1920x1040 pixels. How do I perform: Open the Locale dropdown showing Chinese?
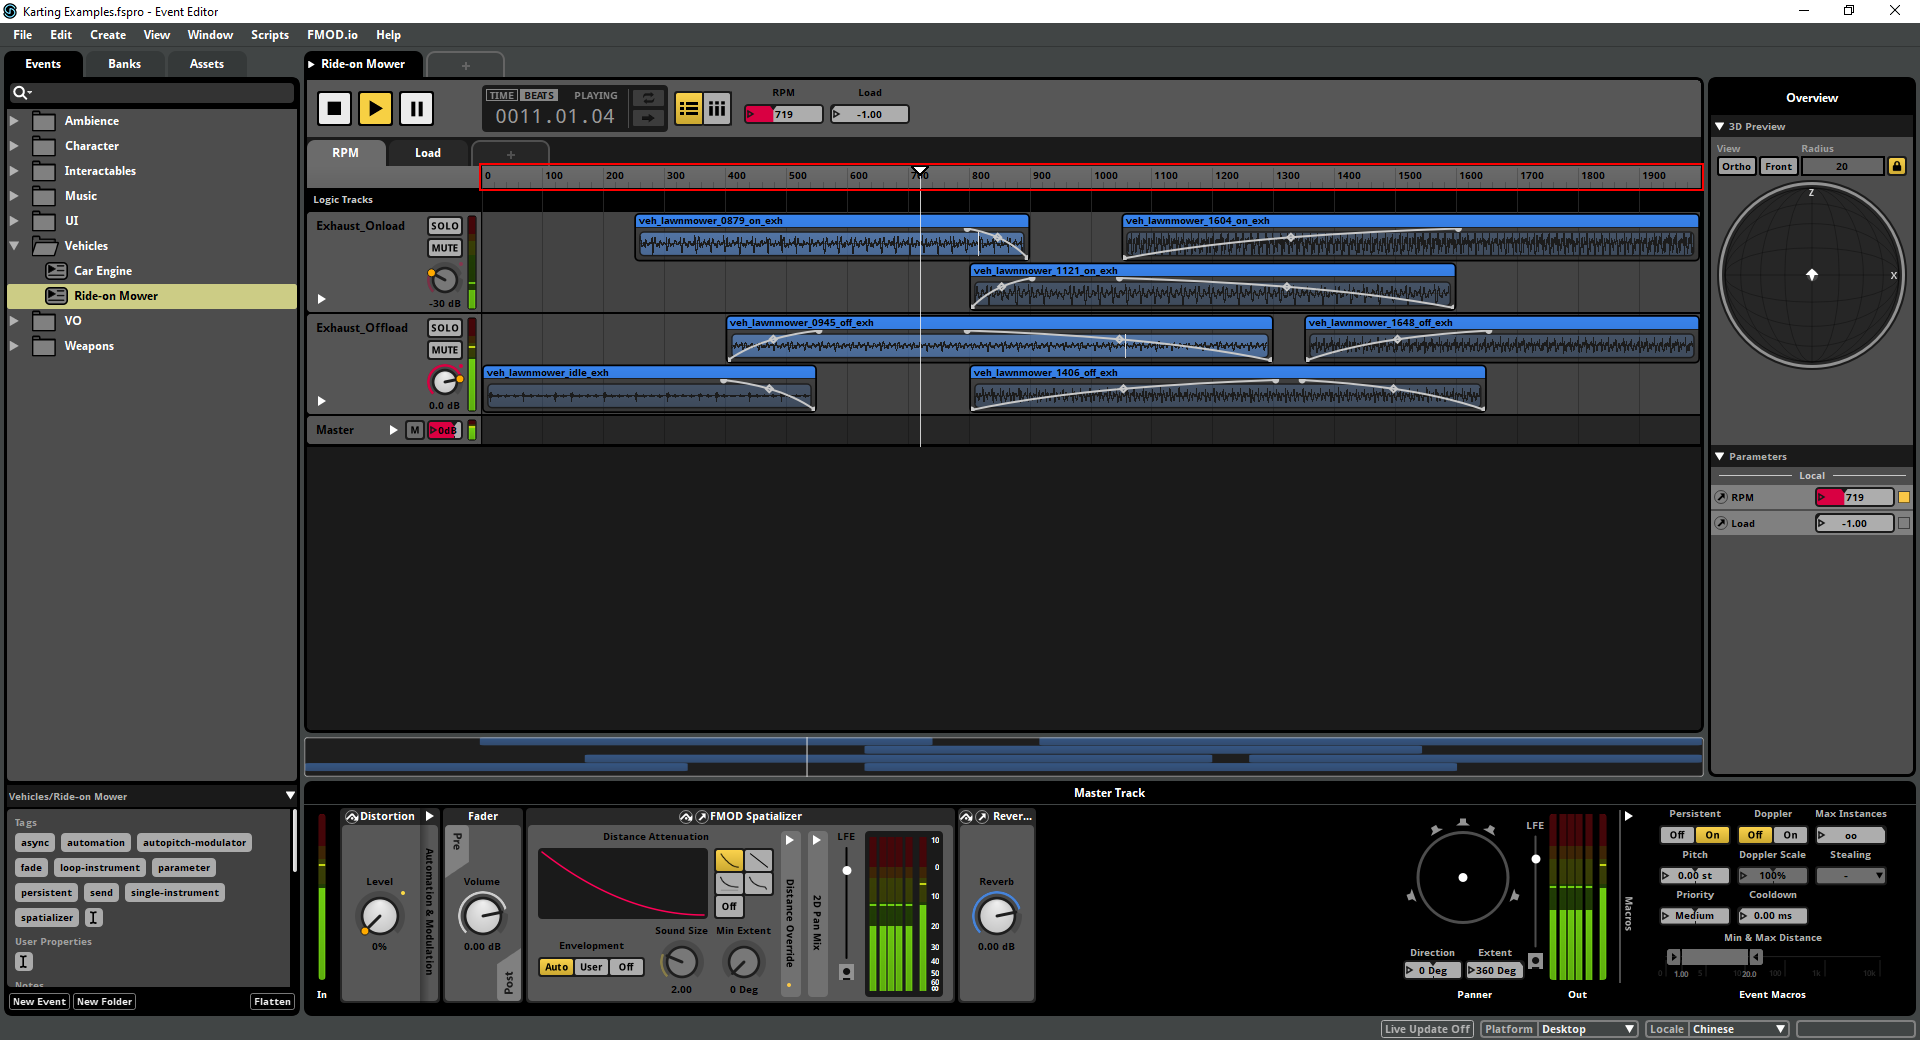click(x=1737, y=1028)
